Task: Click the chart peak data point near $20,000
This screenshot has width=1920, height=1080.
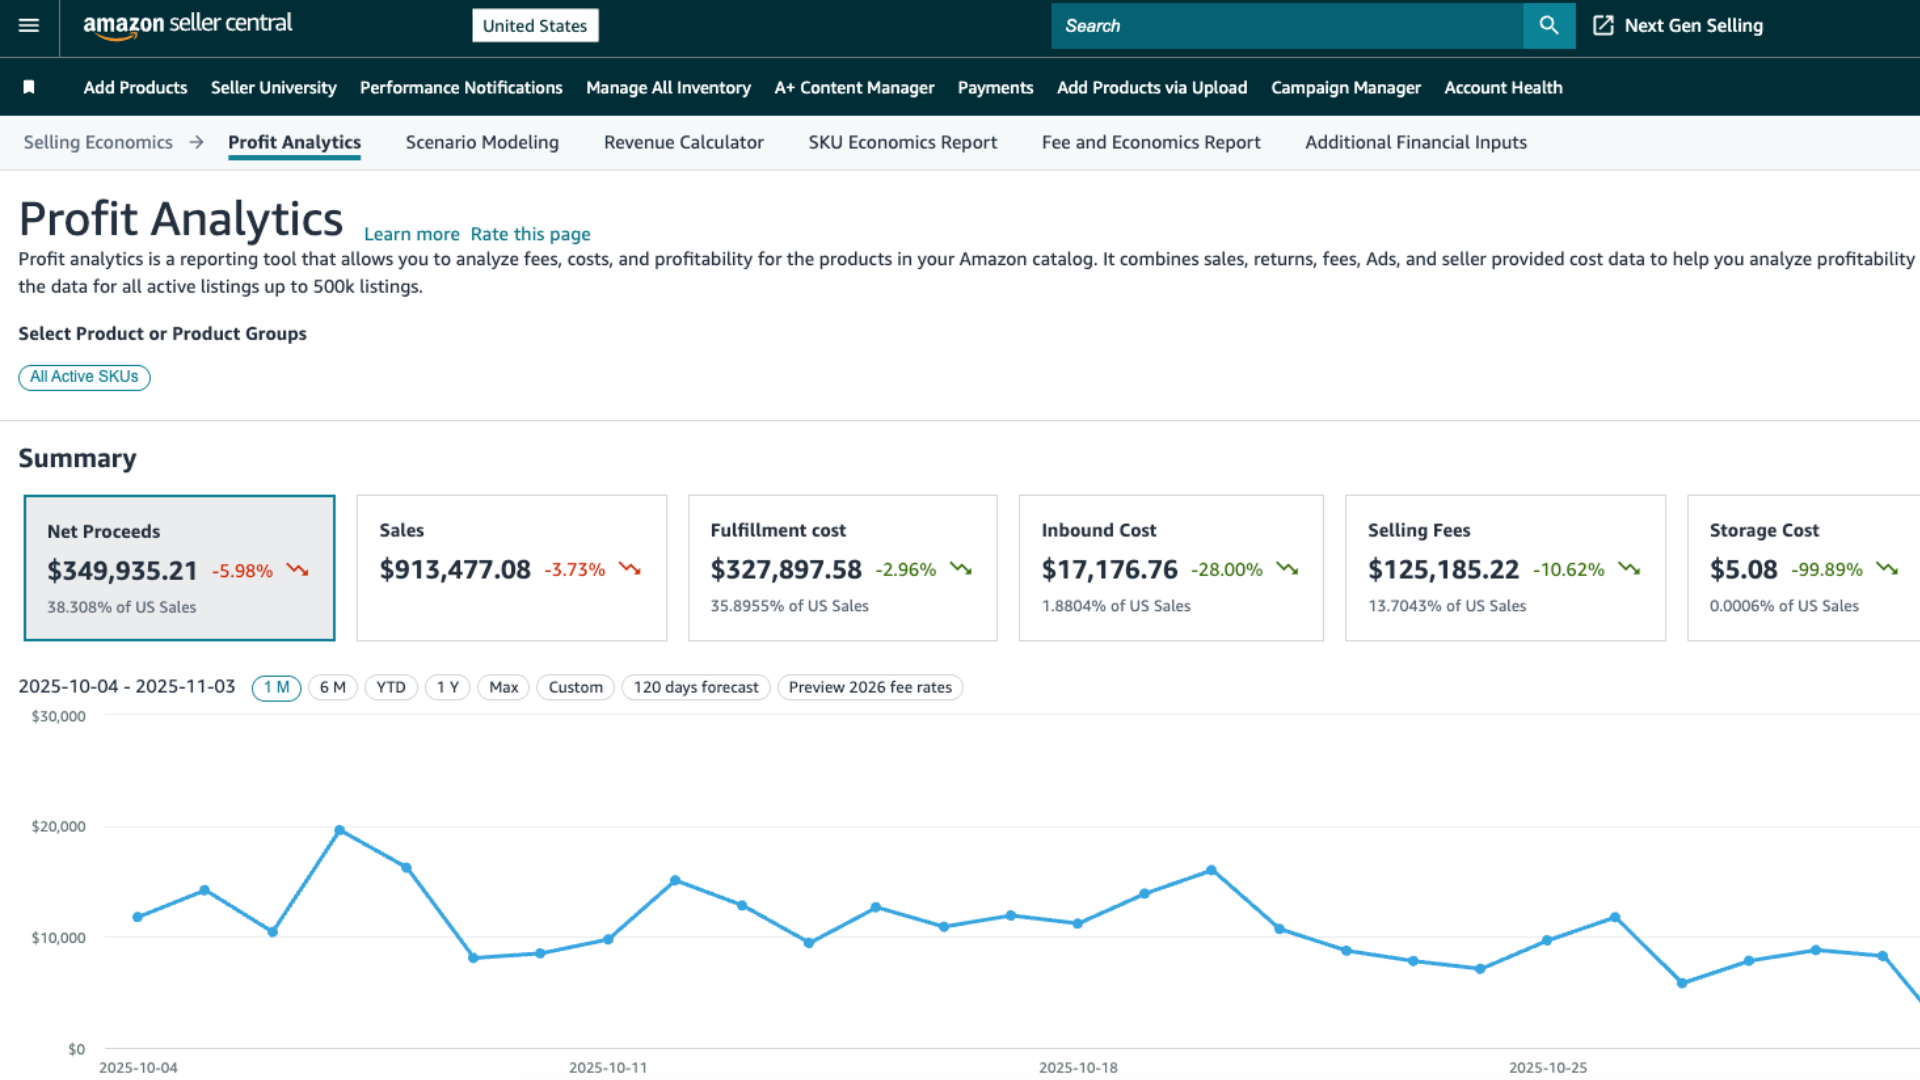Action: 340,831
